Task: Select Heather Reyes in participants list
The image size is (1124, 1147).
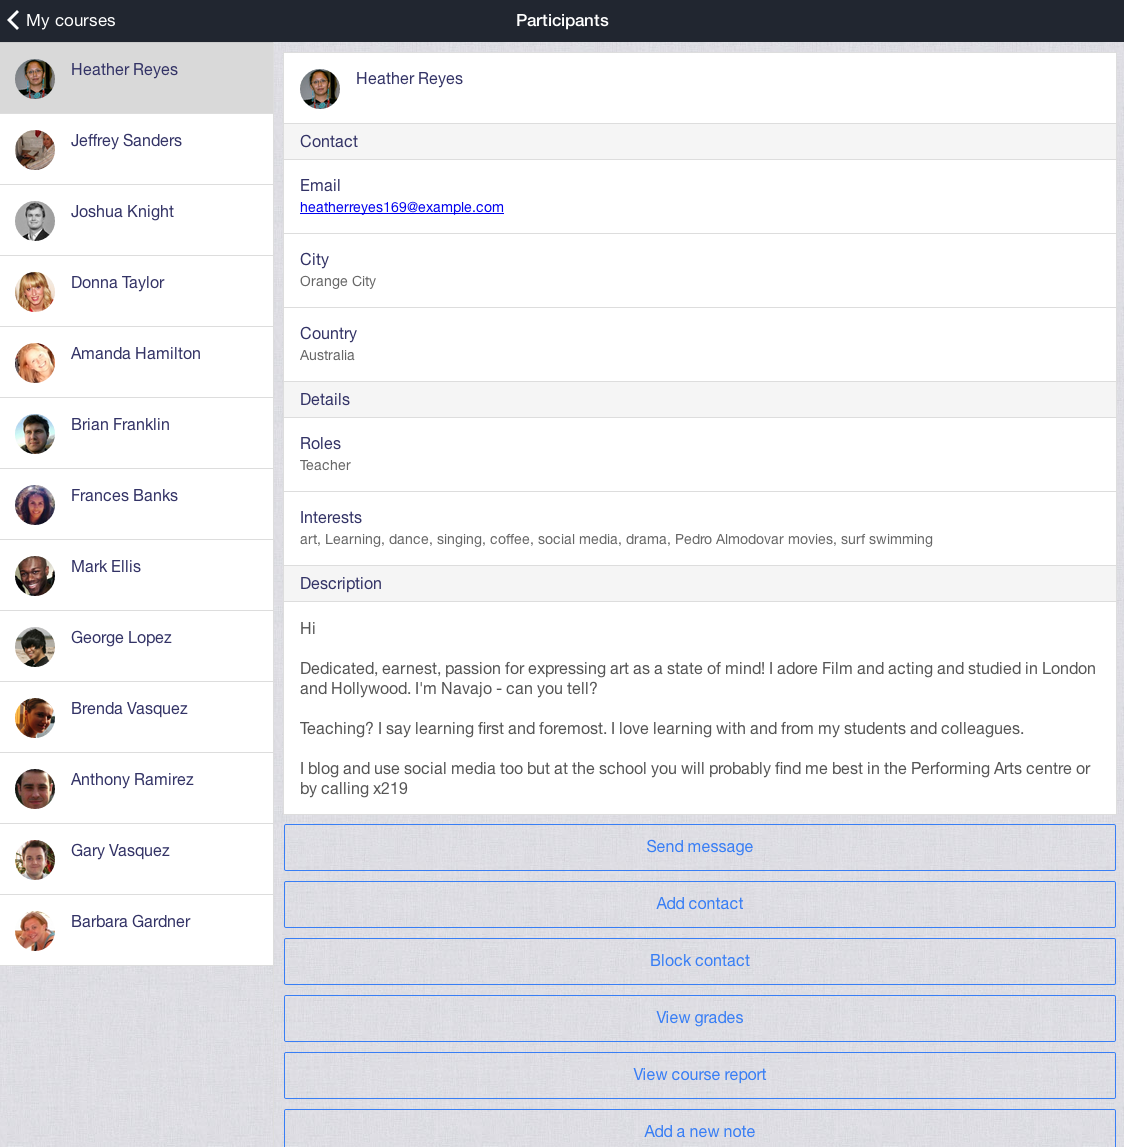Action: [x=137, y=78]
